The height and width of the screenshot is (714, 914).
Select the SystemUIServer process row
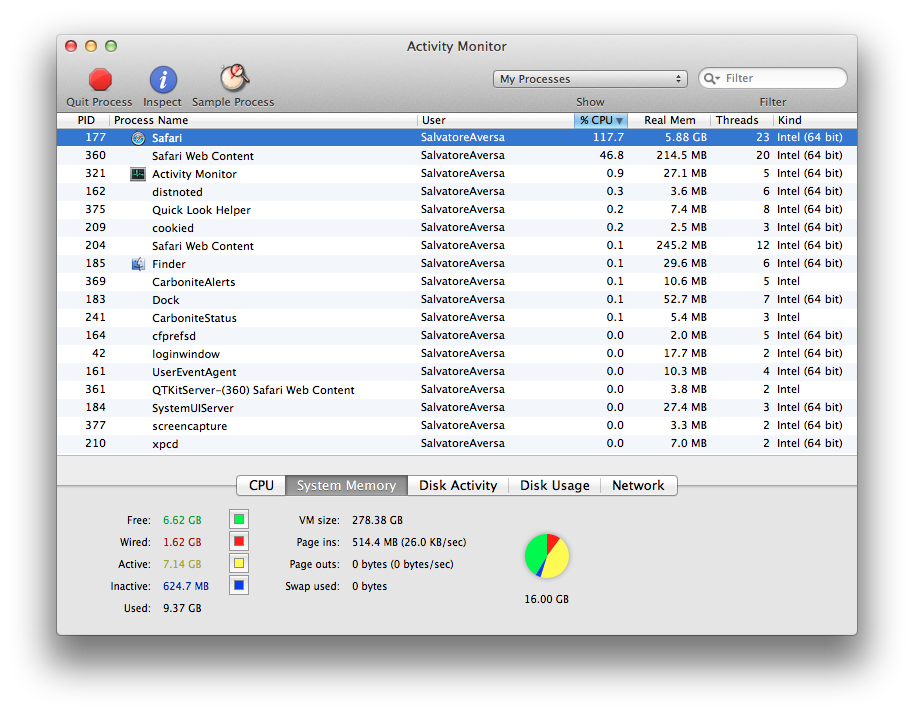pyautogui.click(x=457, y=408)
